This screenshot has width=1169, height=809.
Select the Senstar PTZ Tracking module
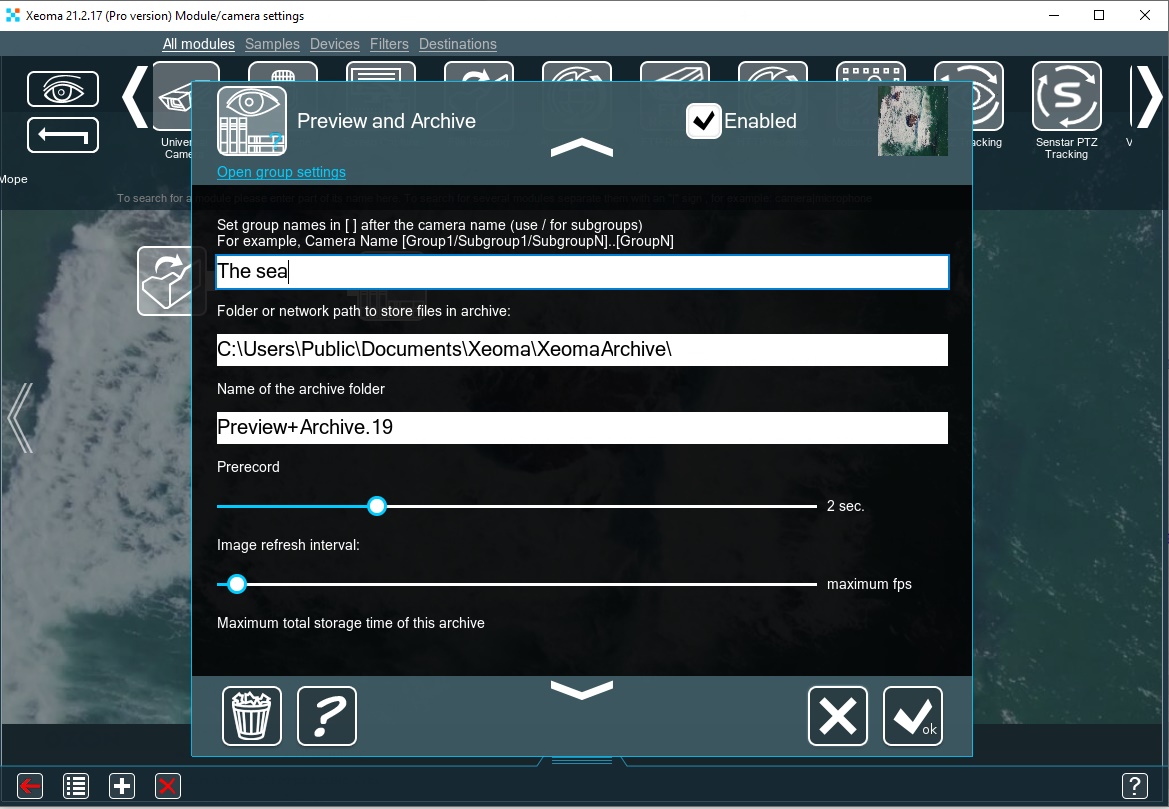click(x=1066, y=96)
